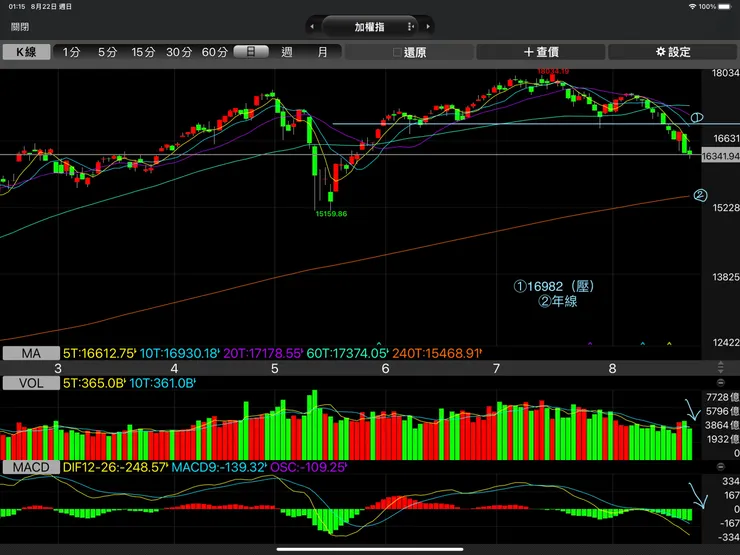Tap the current price tag 16341.94
This screenshot has height=555, width=740.
[x=721, y=156]
